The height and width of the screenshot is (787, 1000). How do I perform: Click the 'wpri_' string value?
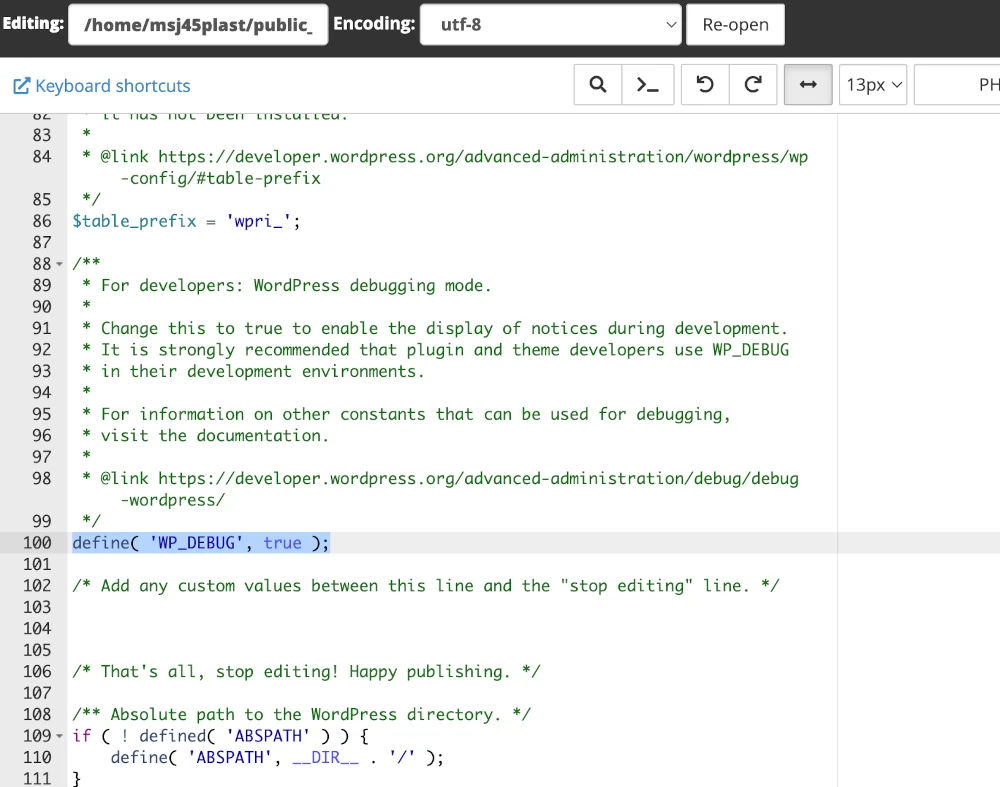[258, 221]
